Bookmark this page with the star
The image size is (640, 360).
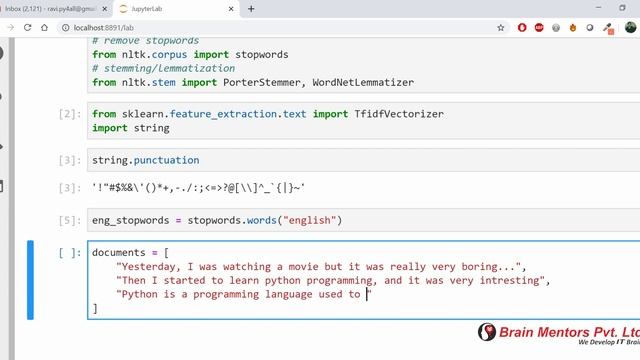(501, 27)
